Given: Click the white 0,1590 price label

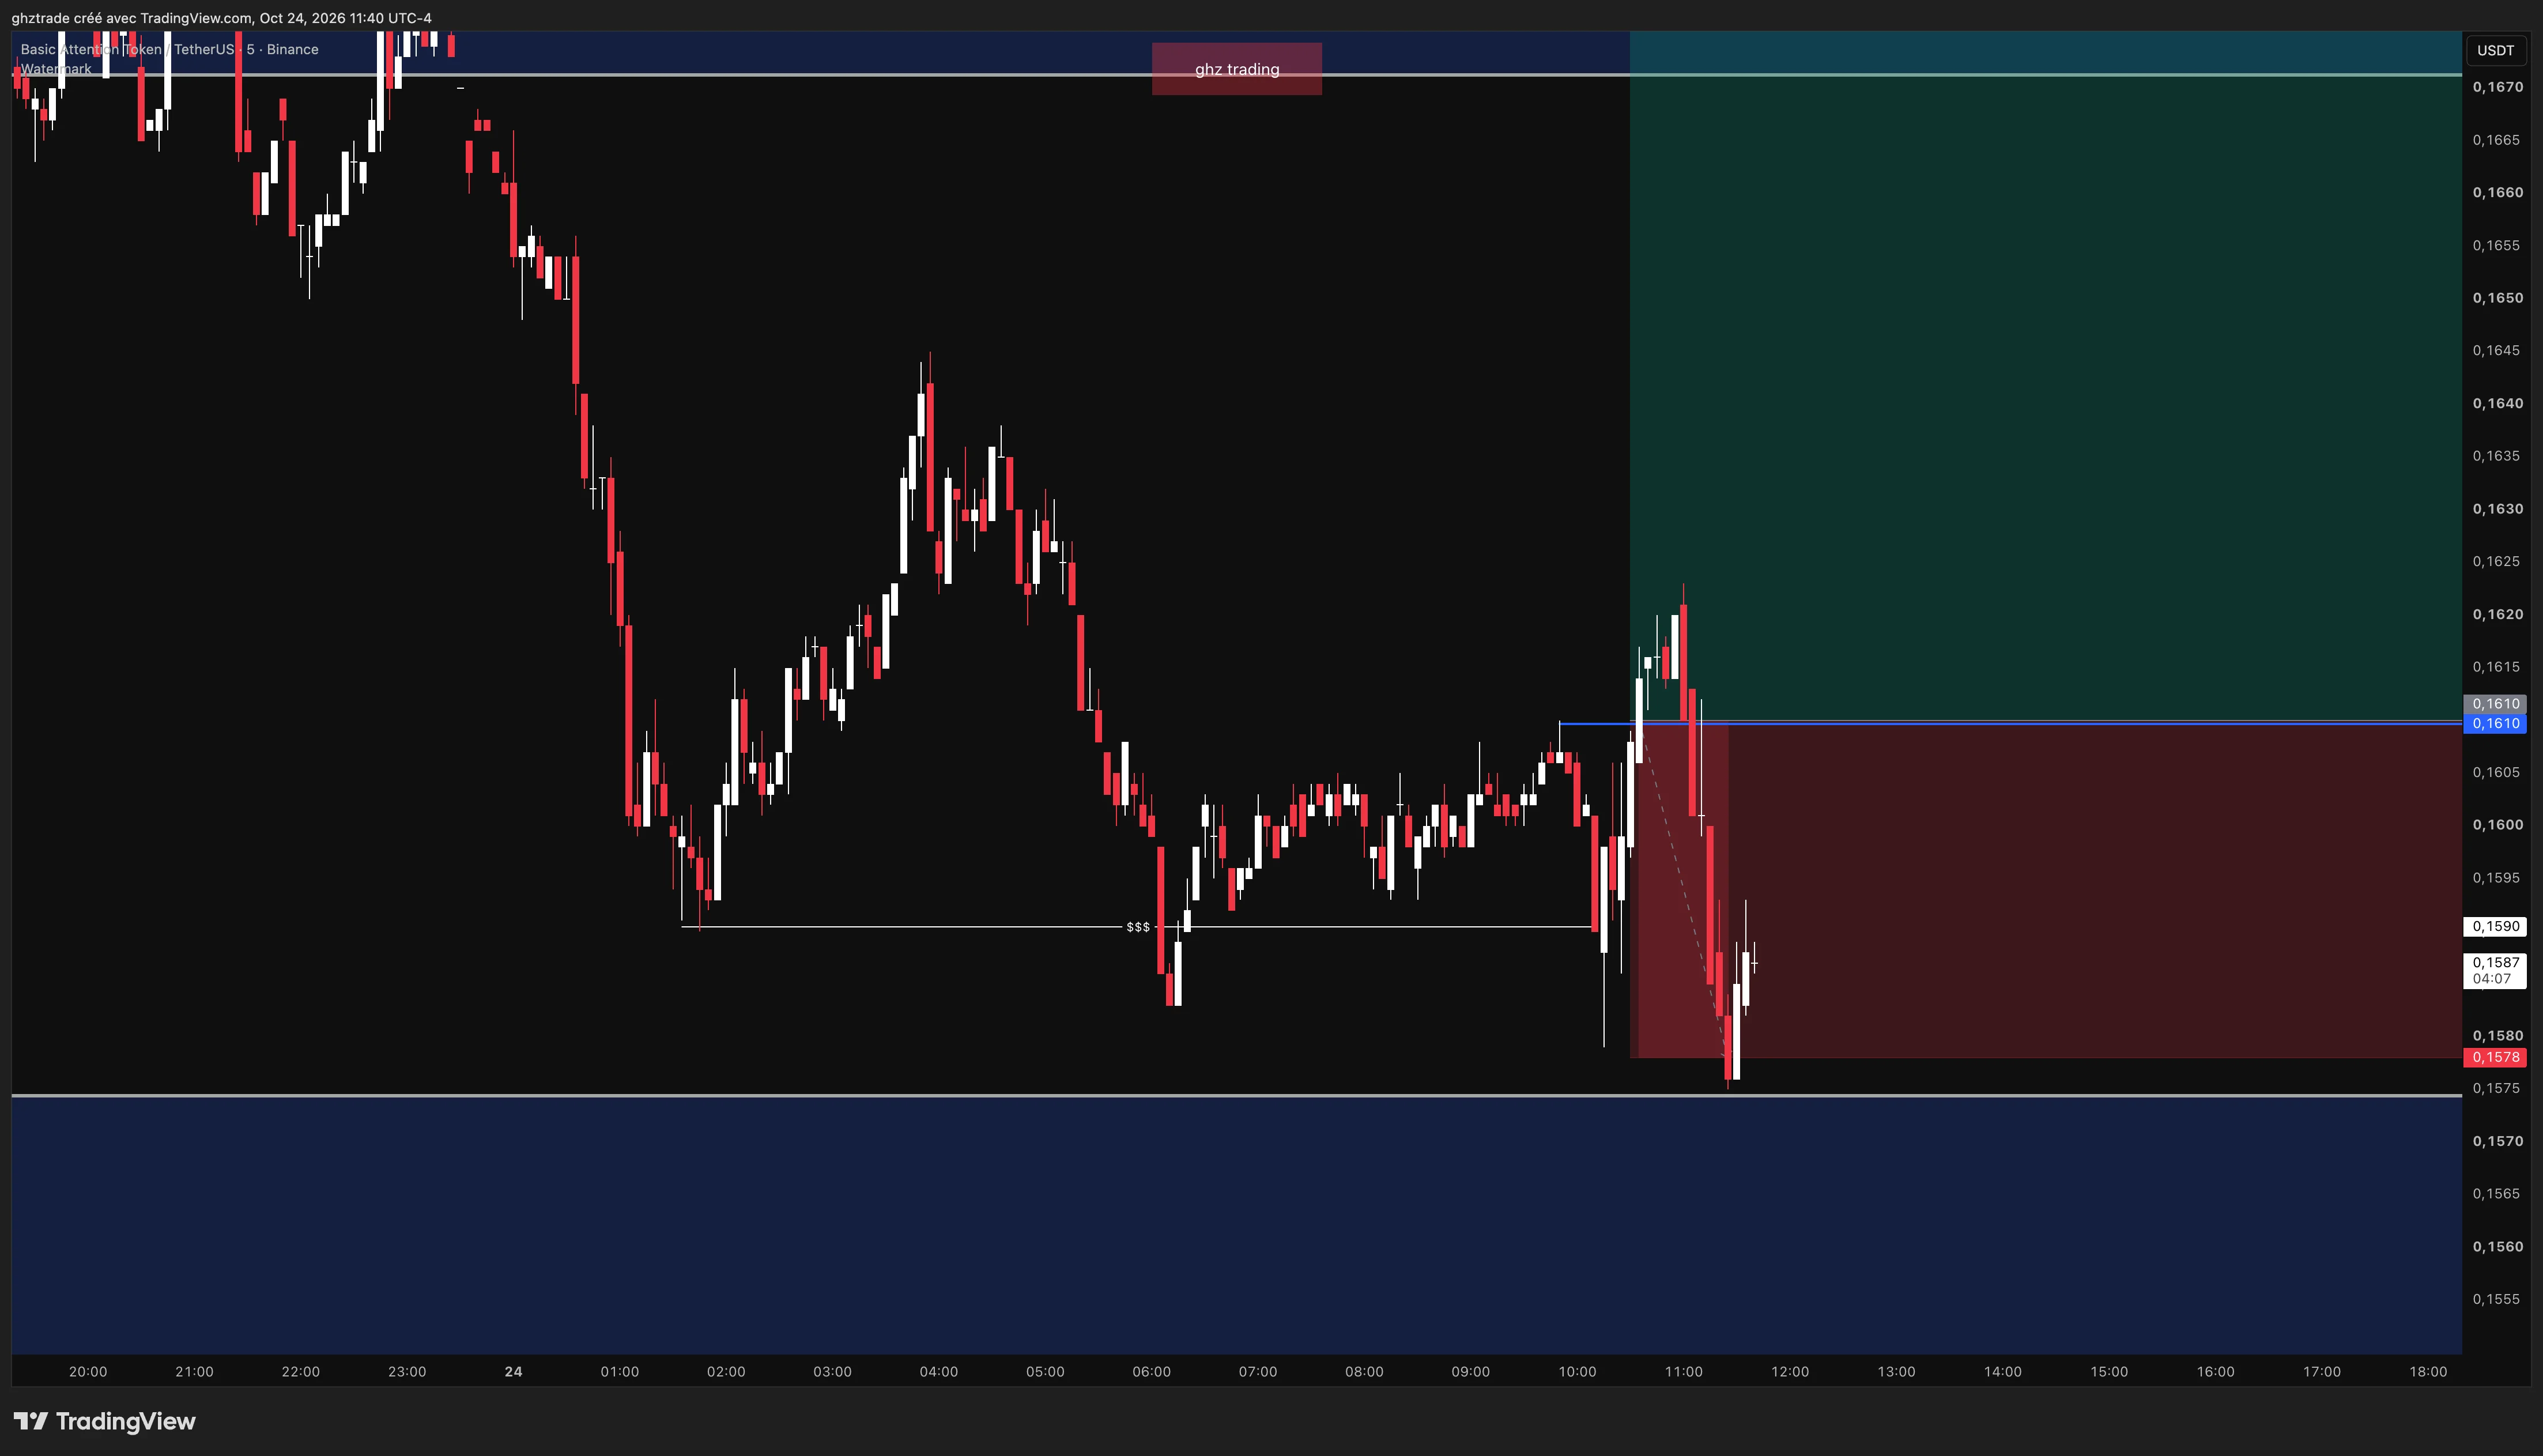Looking at the screenshot, I should 2495,926.
